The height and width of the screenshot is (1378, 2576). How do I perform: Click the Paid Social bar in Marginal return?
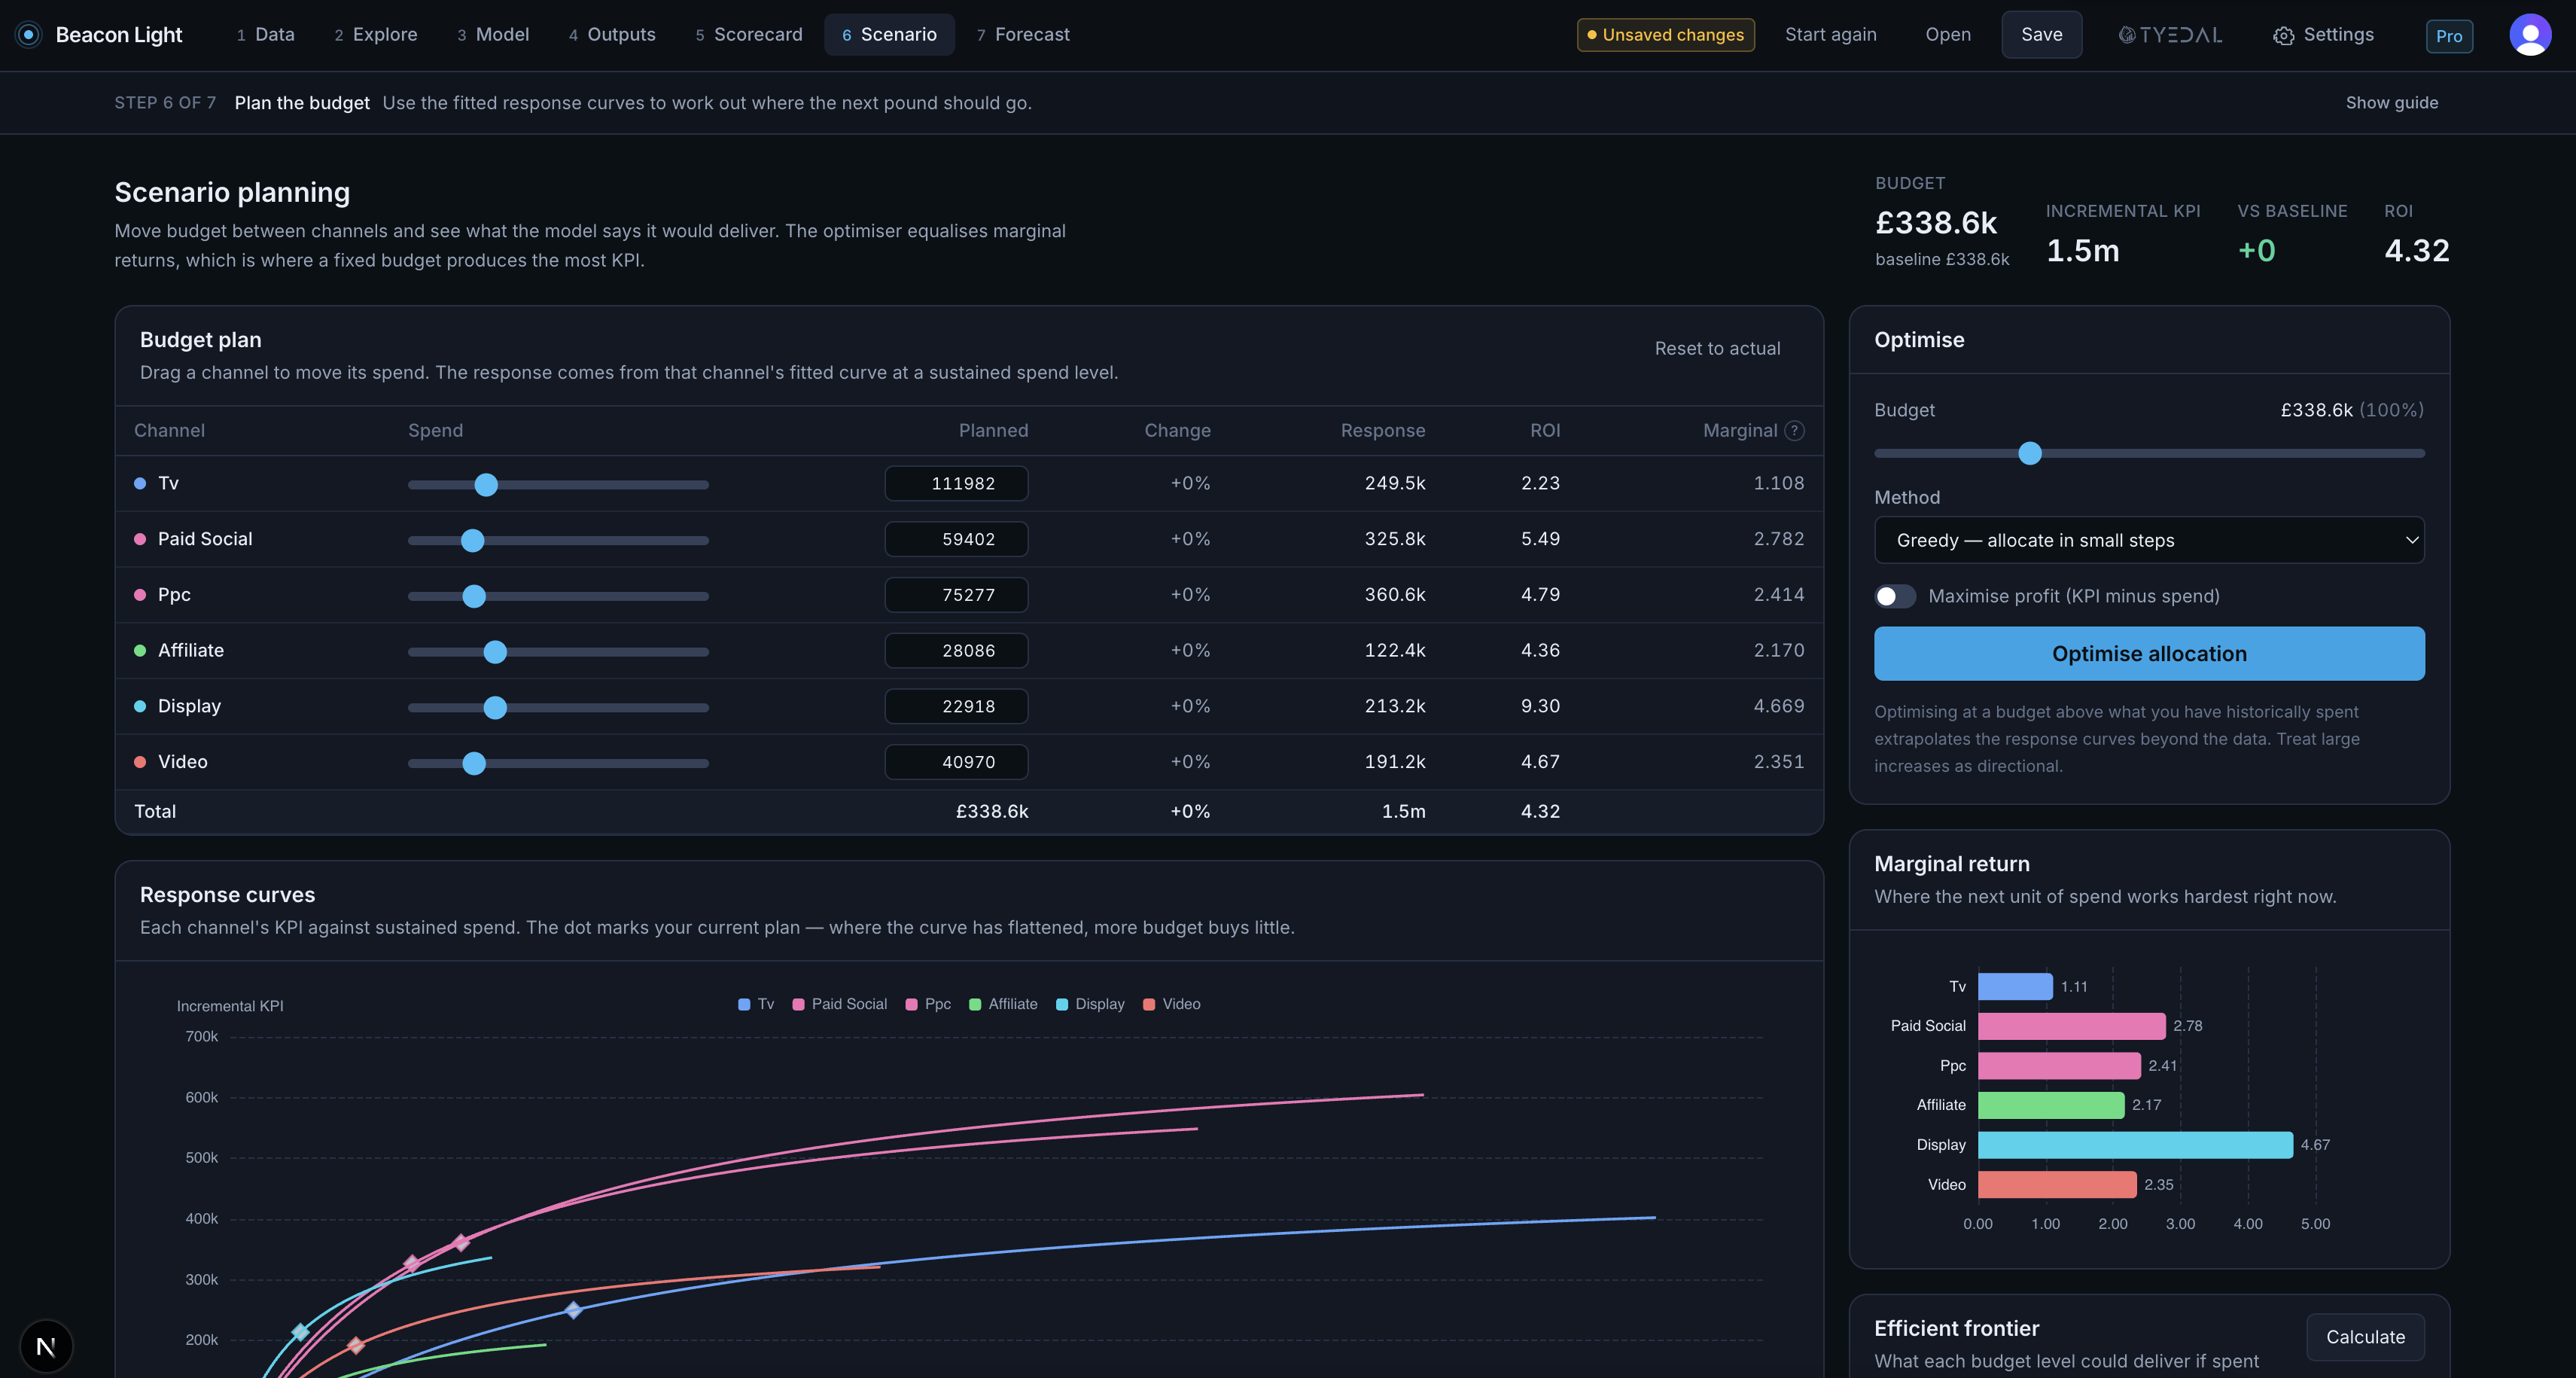point(2072,1026)
